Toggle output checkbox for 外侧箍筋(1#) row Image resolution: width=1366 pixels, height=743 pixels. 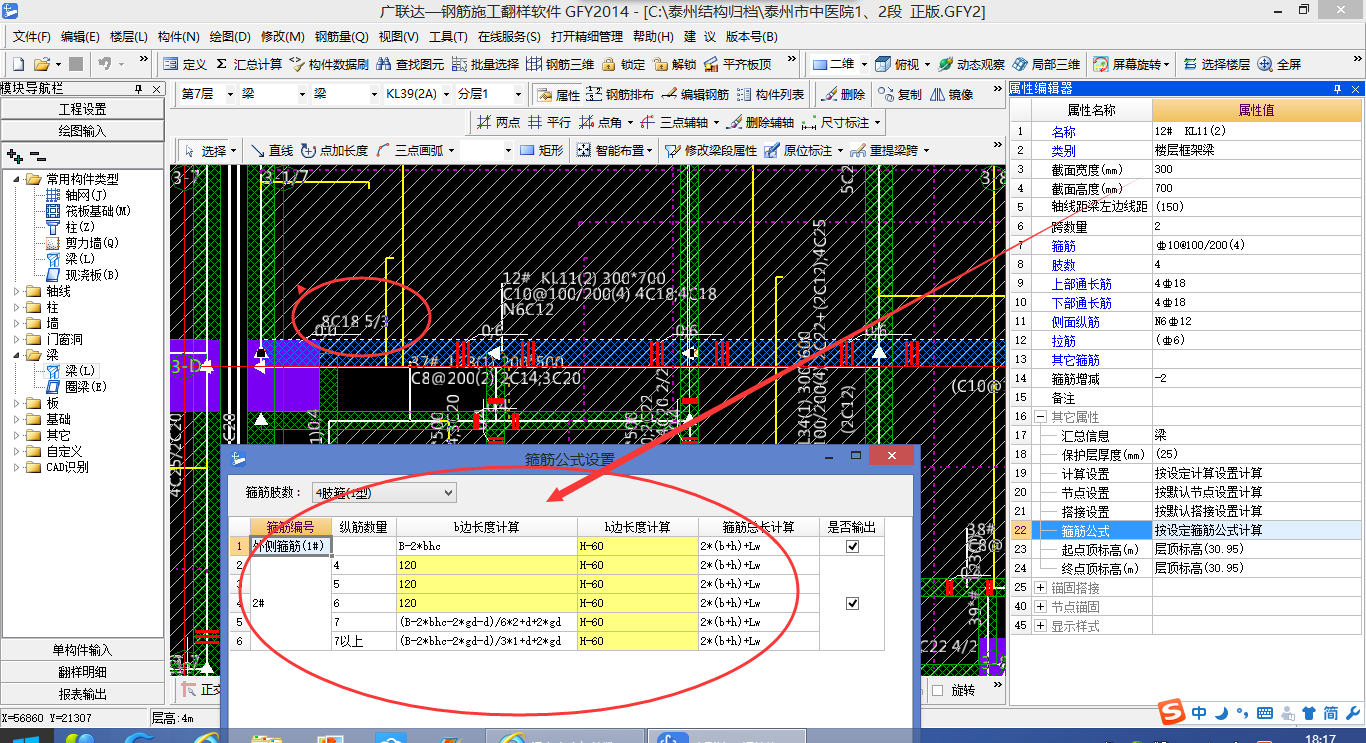pyautogui.click(x=852, y=547)
